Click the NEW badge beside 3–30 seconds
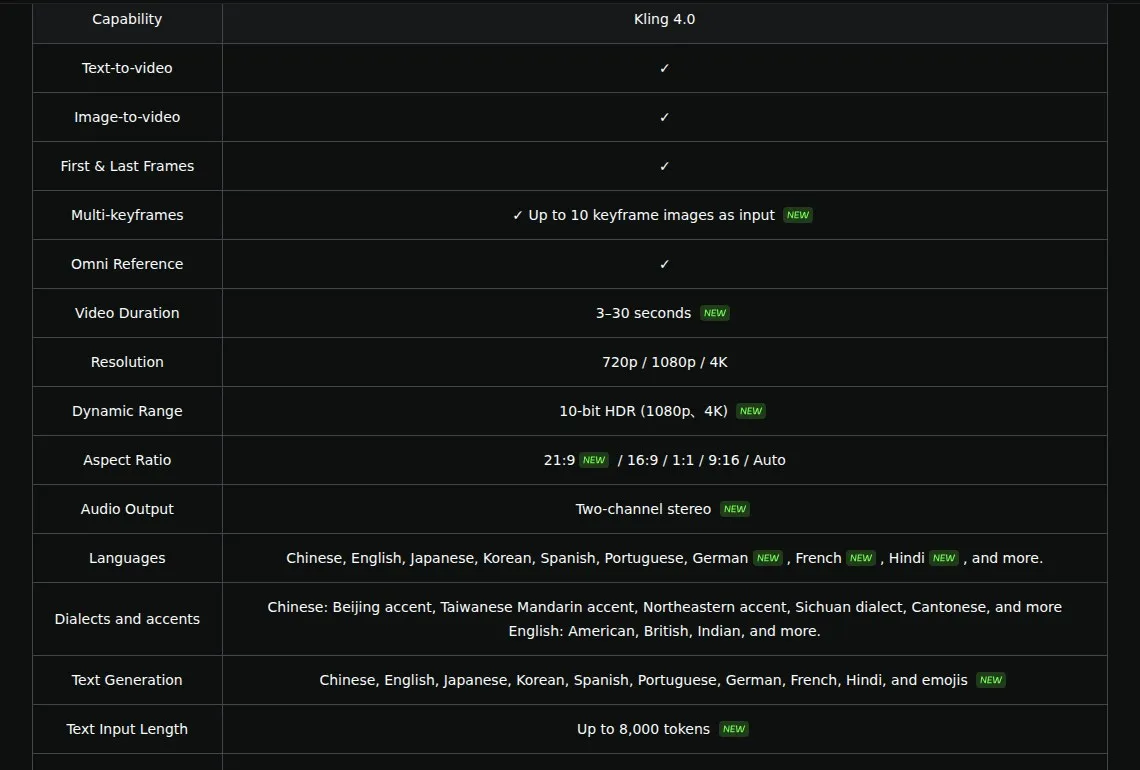The height and width of the screenshot is (770, 1140). 715,313
